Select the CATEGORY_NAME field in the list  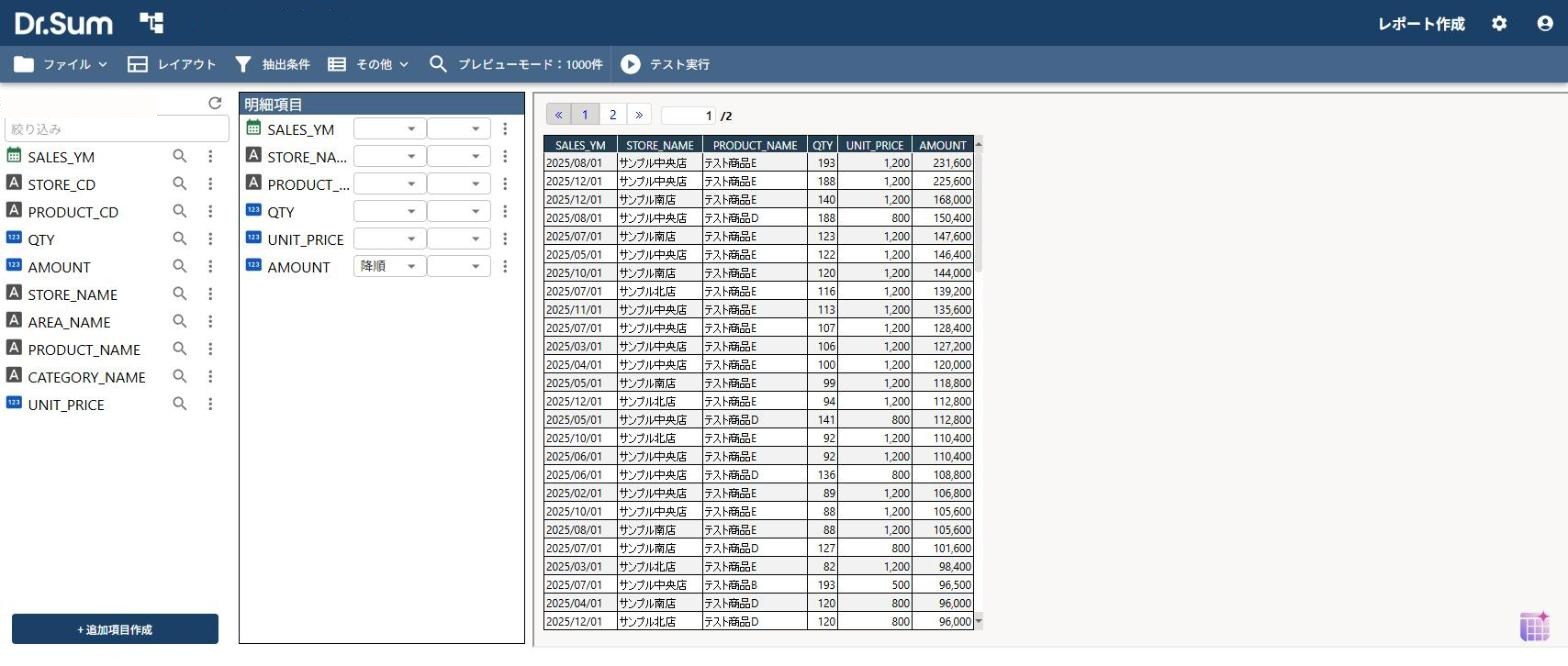point(87,376)
